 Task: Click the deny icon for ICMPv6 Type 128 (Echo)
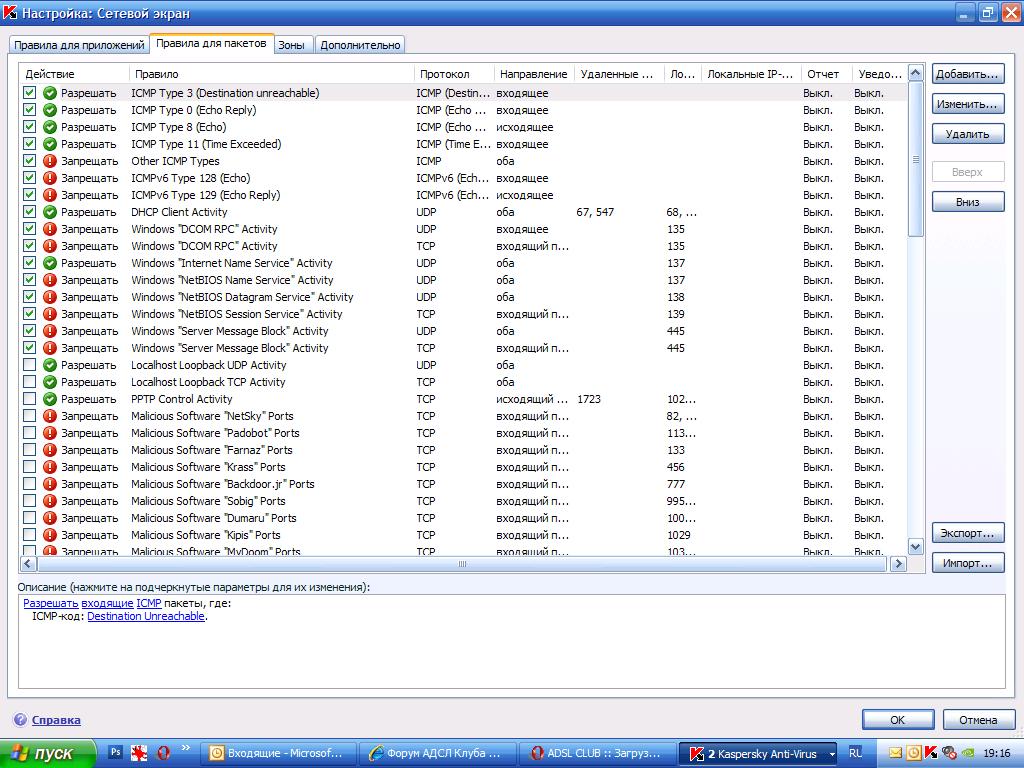50,178
